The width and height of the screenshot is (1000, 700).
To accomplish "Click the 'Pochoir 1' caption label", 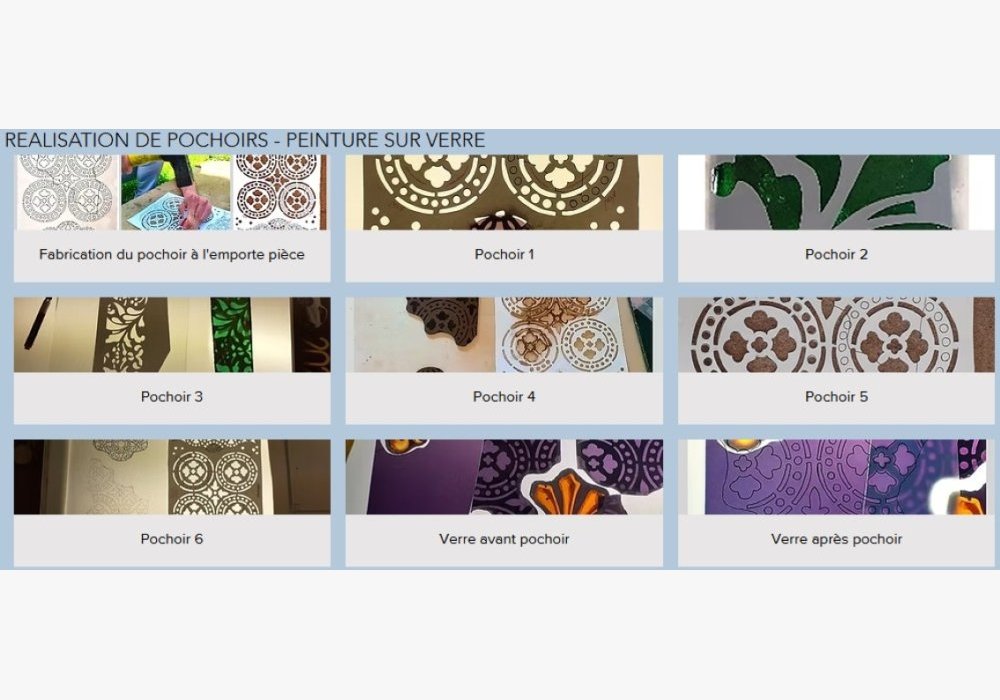I will pos(504,254).
